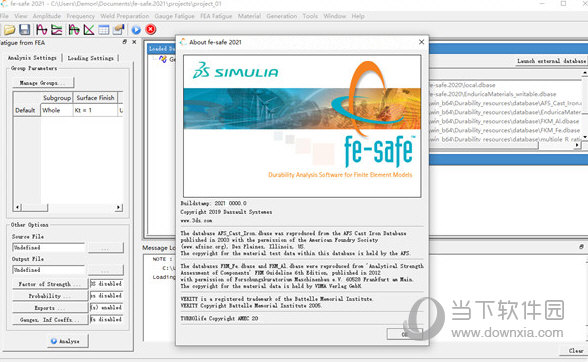Screen dimensions: 588x362
Task: Stop the process with the red X icon
Action: point(151,30)
